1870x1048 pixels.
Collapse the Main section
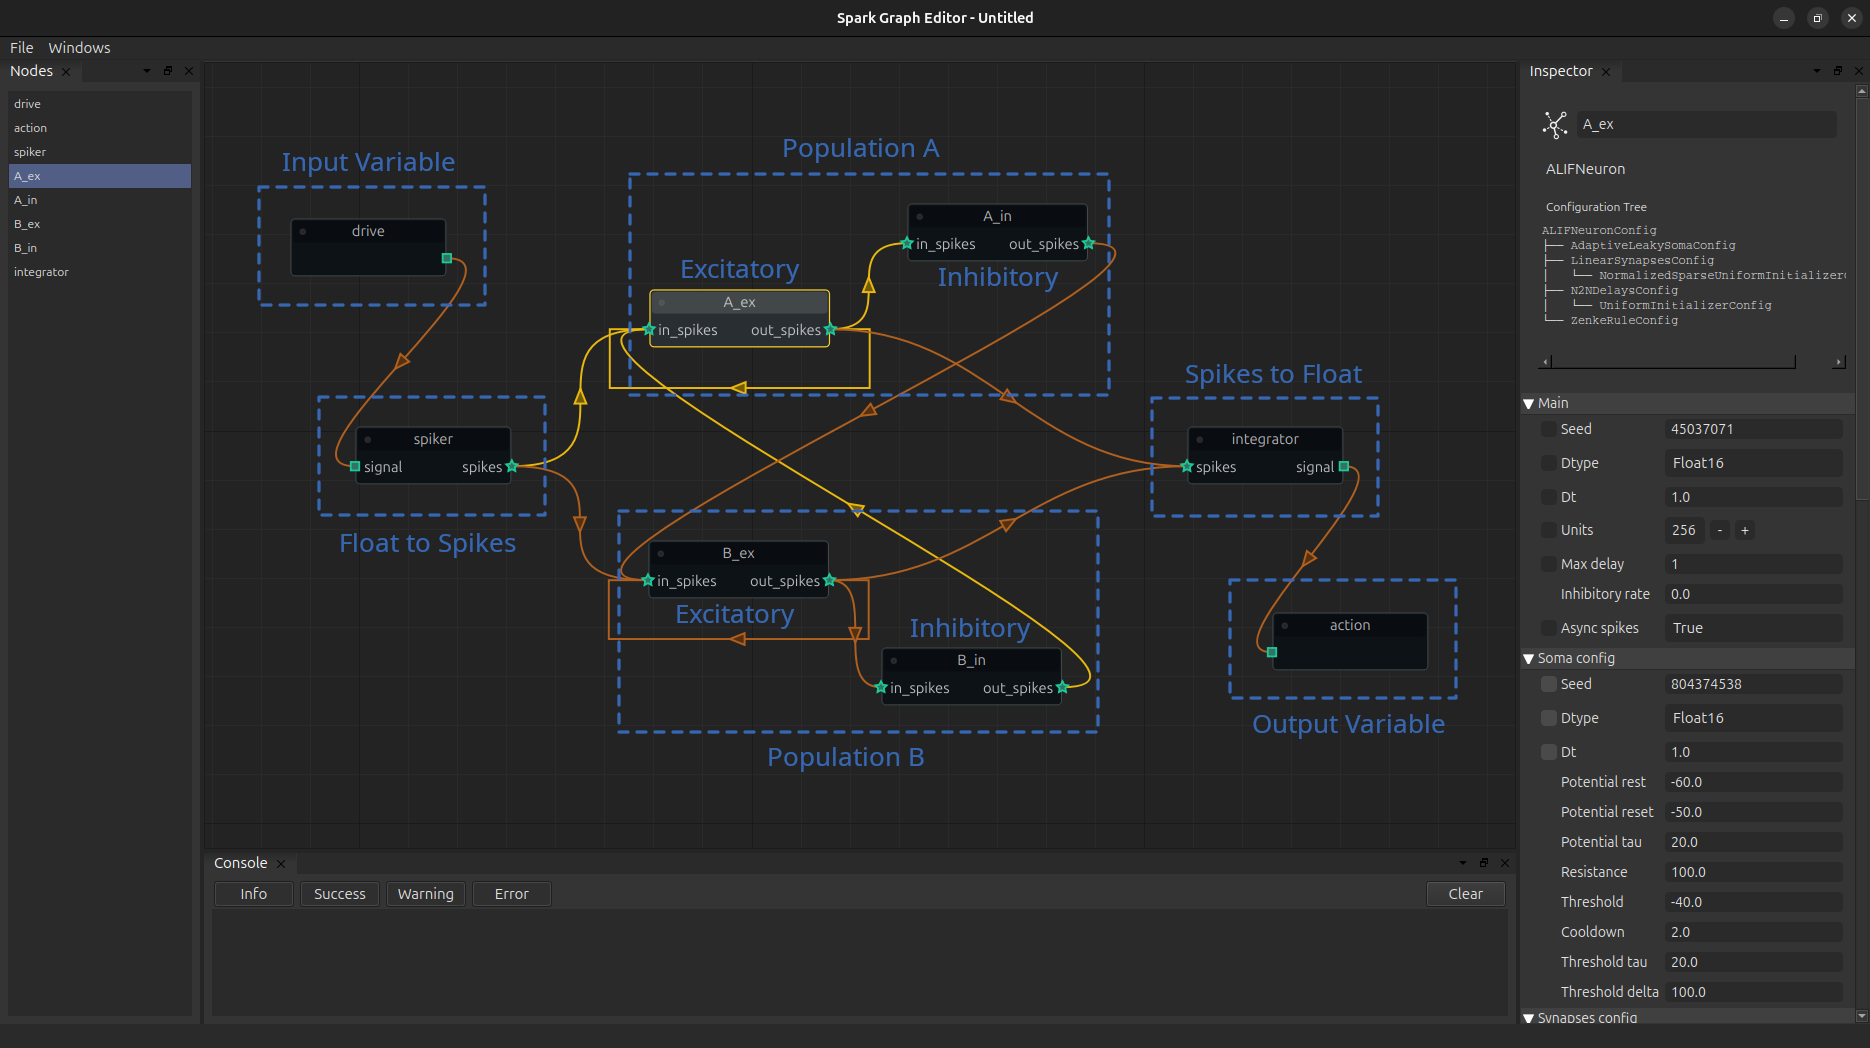click(x=1529, y=404)
